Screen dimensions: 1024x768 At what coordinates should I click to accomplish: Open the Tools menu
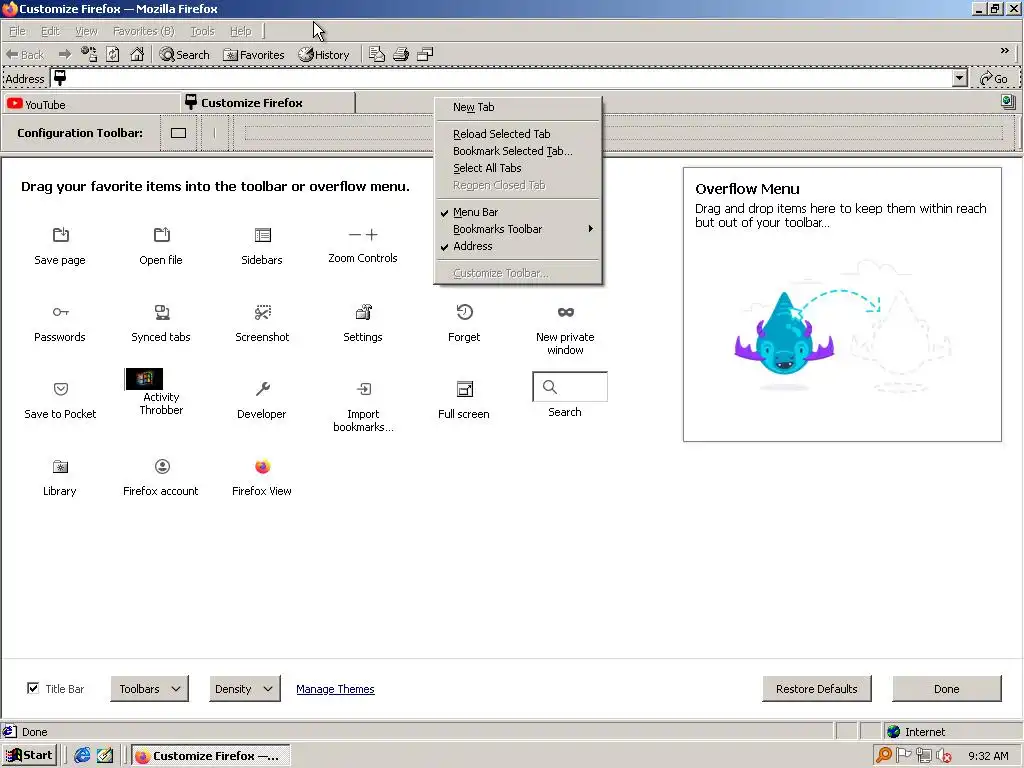coord(202,31)
